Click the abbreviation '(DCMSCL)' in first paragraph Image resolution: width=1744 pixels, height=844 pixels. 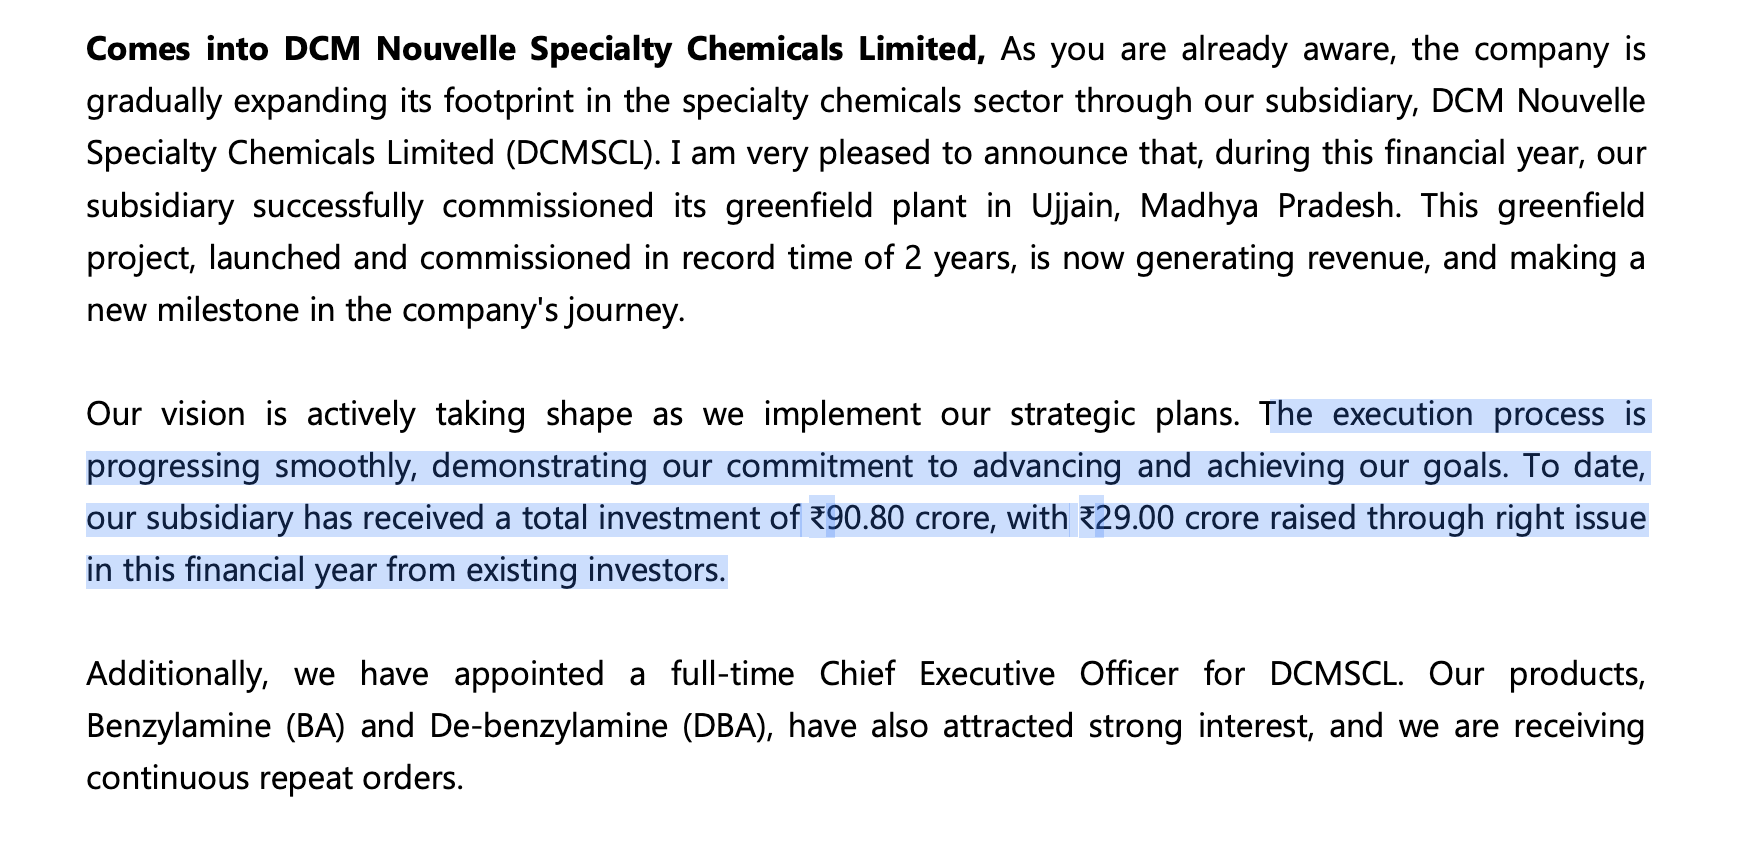point(583,153)
